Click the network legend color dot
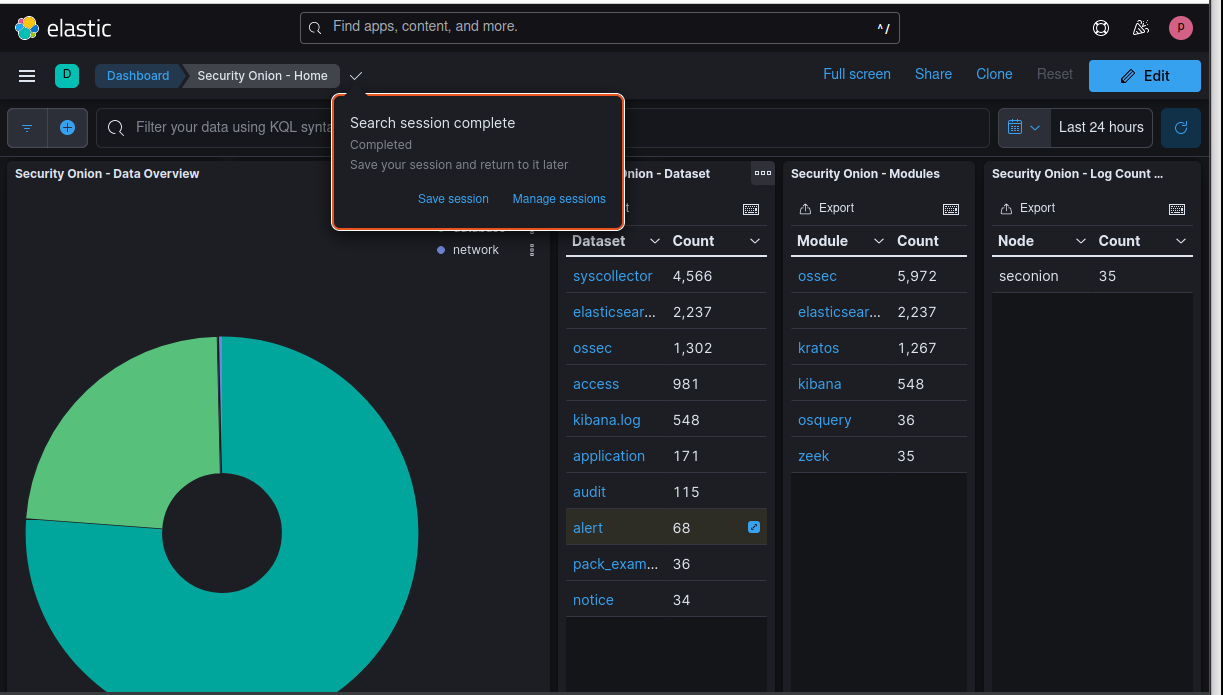This screenshot has height=695, width=1223. (x=441, y=250)
